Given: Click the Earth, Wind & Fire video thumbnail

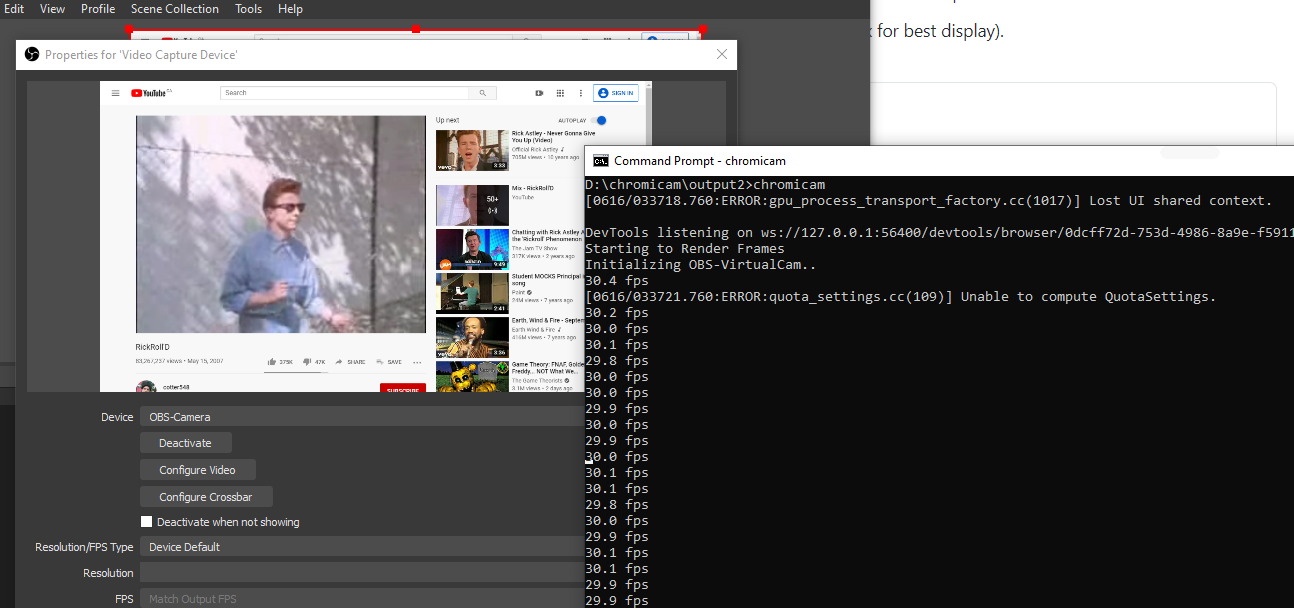Looking at the screenshot, I should pyautogui.click(x=472, y=337).
